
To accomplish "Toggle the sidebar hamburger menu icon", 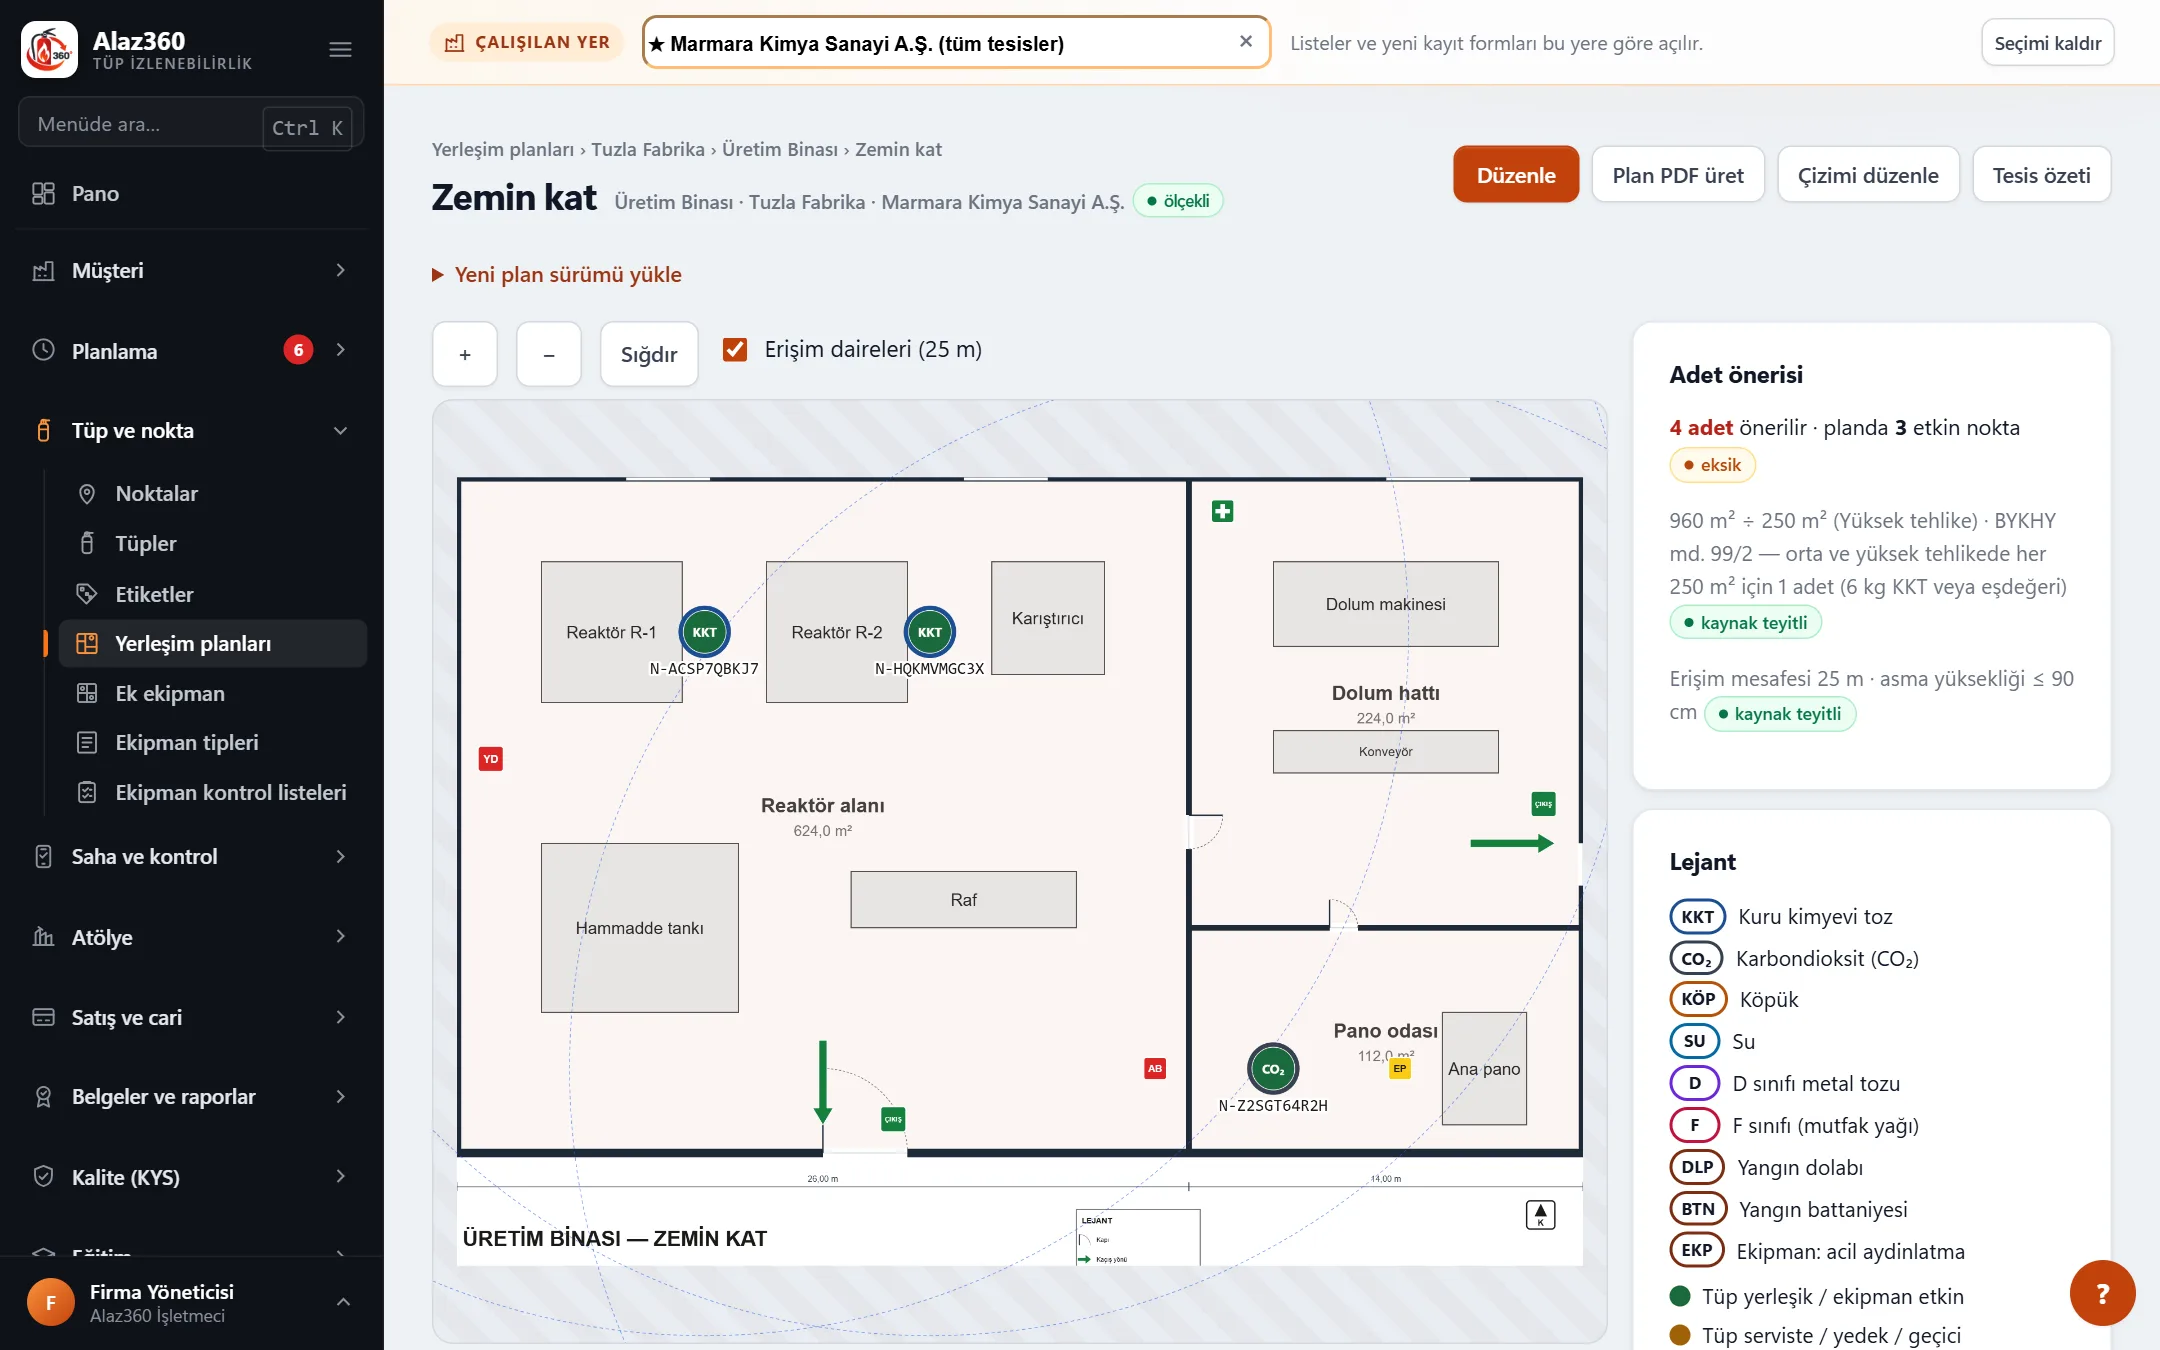I will tap(340, 49).
